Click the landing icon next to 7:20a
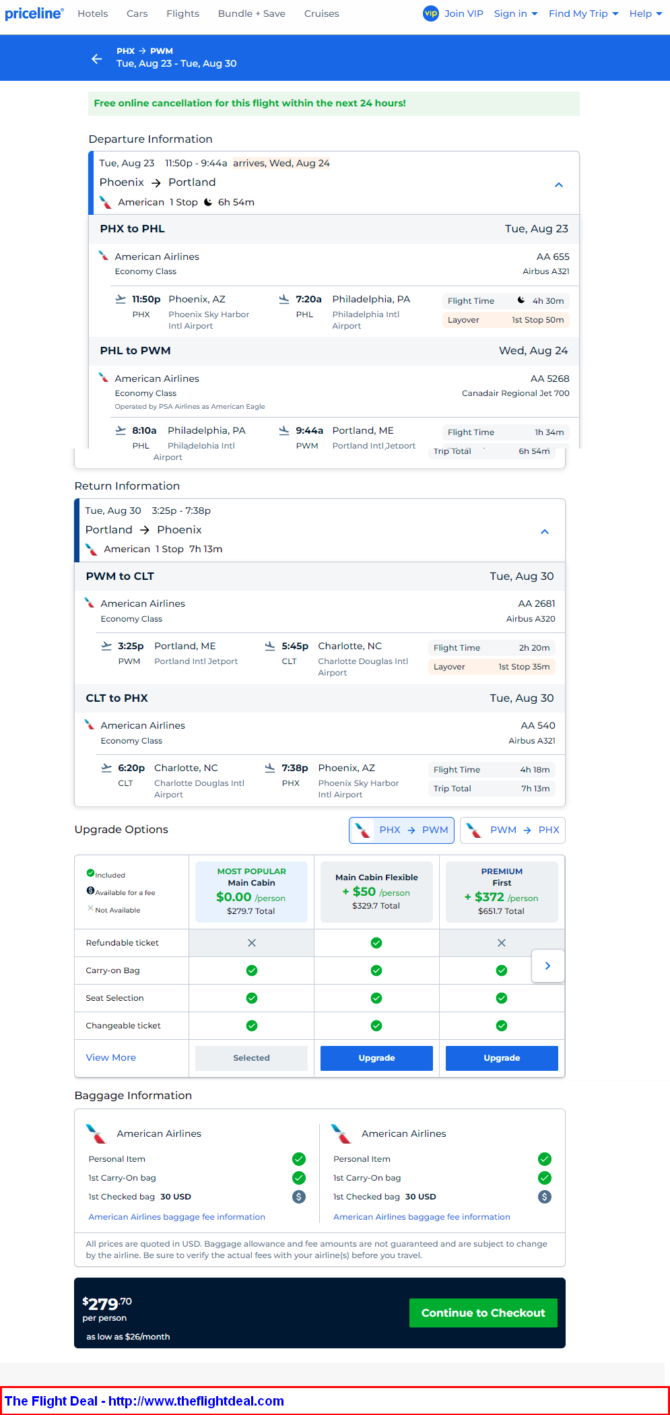This screenshot has height=1415, width=670. (284, 299)
